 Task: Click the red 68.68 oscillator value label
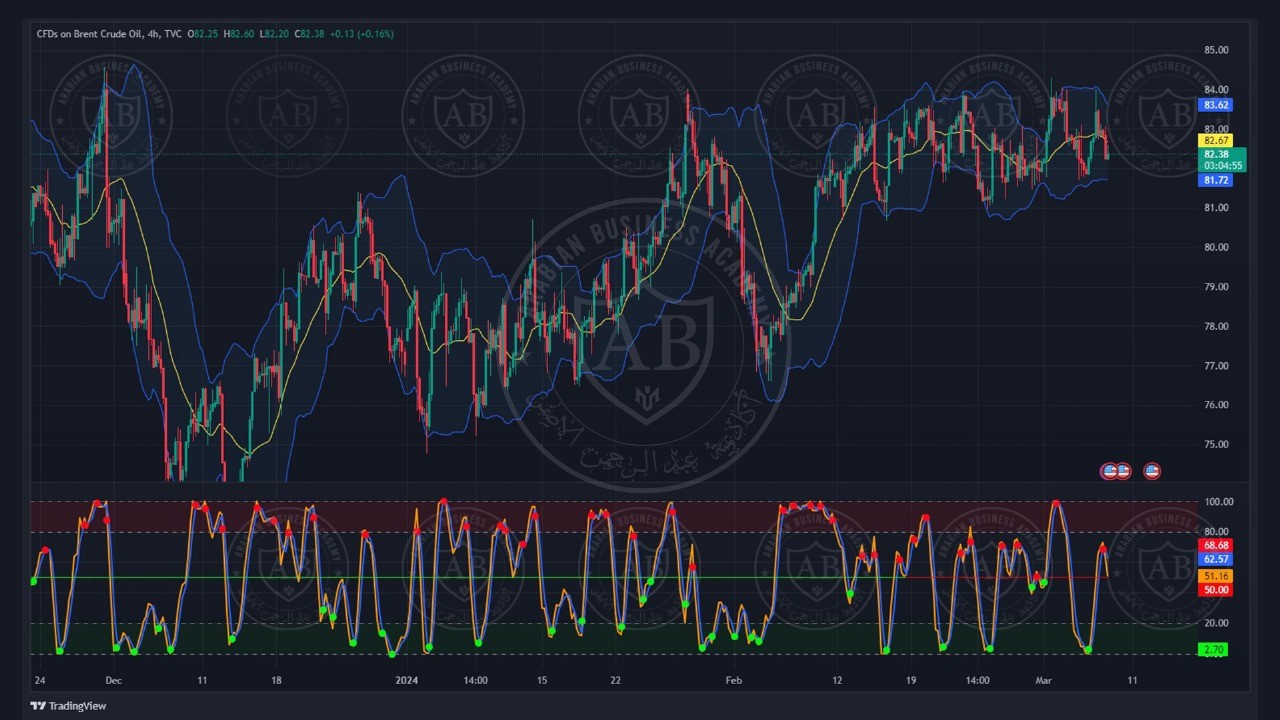tap(1216, 546)
